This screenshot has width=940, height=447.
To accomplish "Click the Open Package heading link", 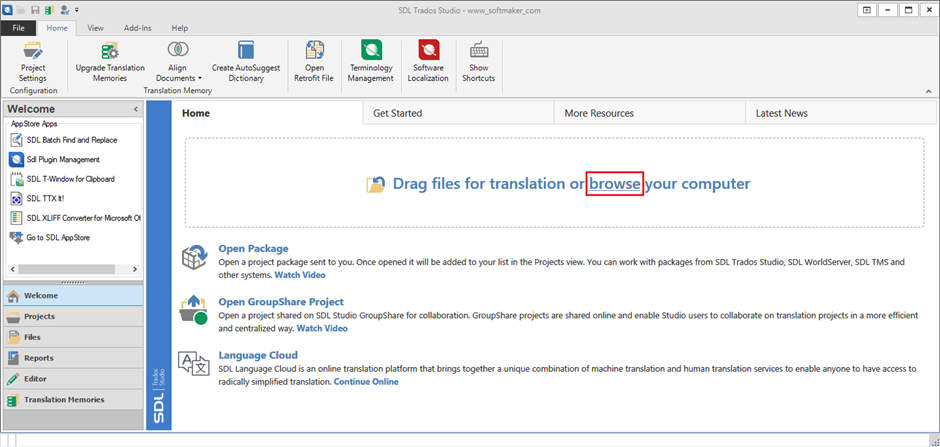I will click(254, 249).
